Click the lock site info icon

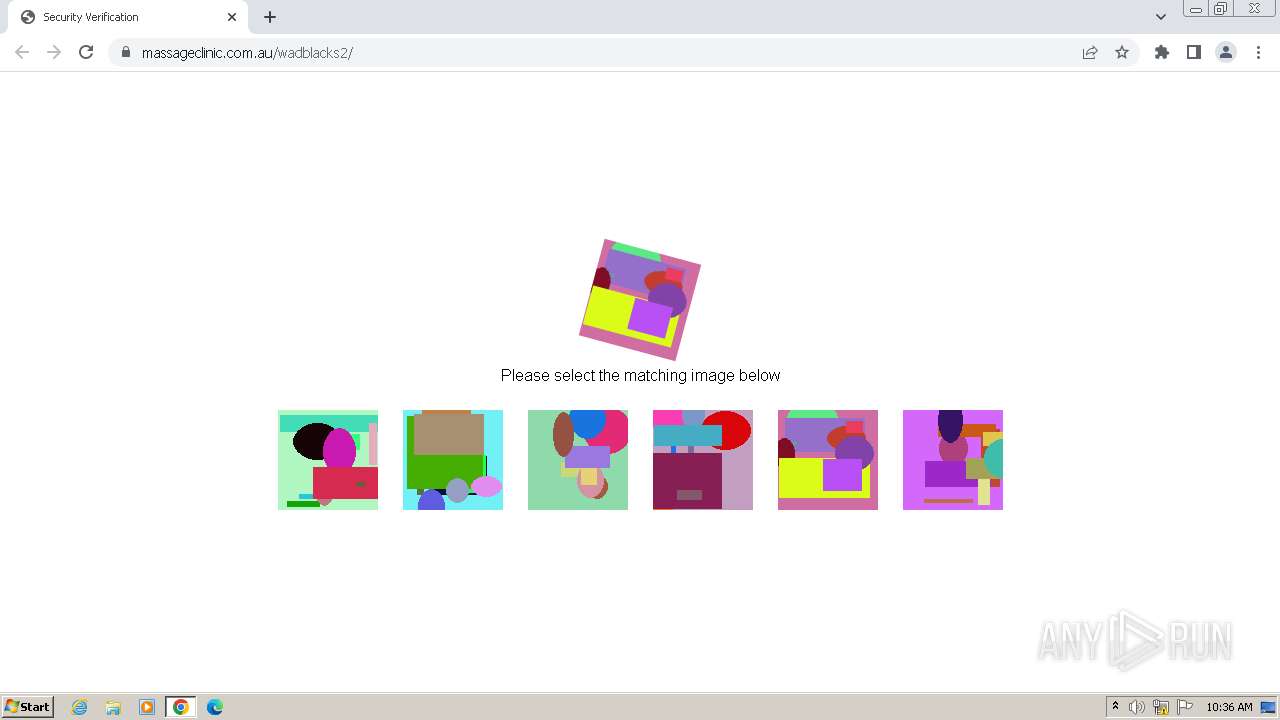126,52
